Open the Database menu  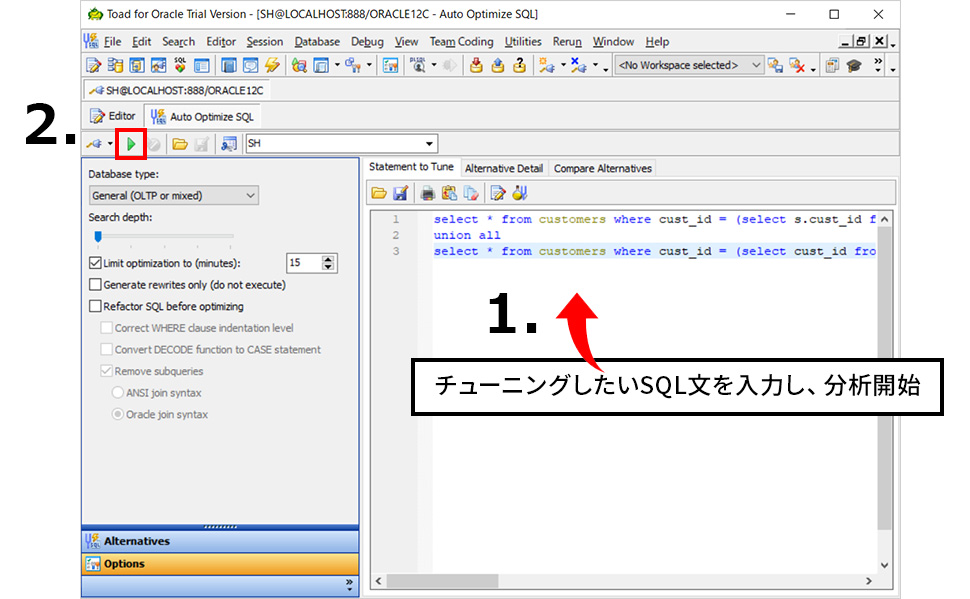pos(317,41)
